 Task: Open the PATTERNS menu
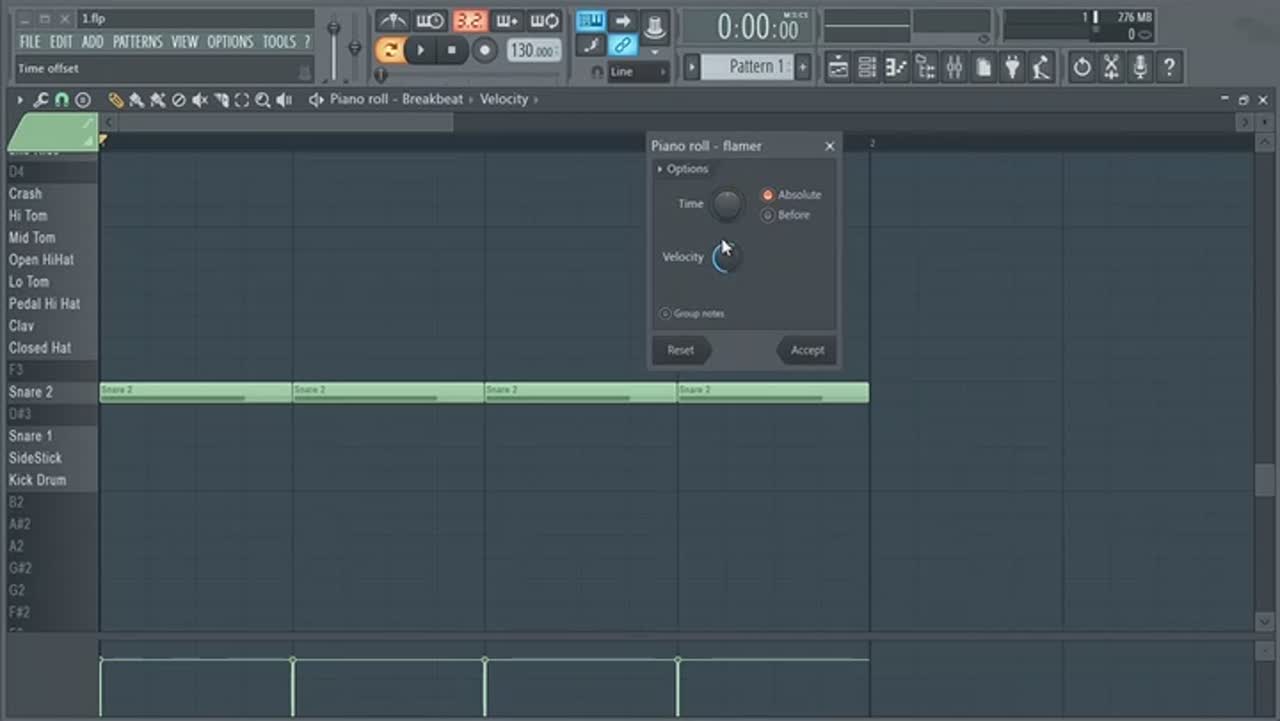tap(137, 42)
